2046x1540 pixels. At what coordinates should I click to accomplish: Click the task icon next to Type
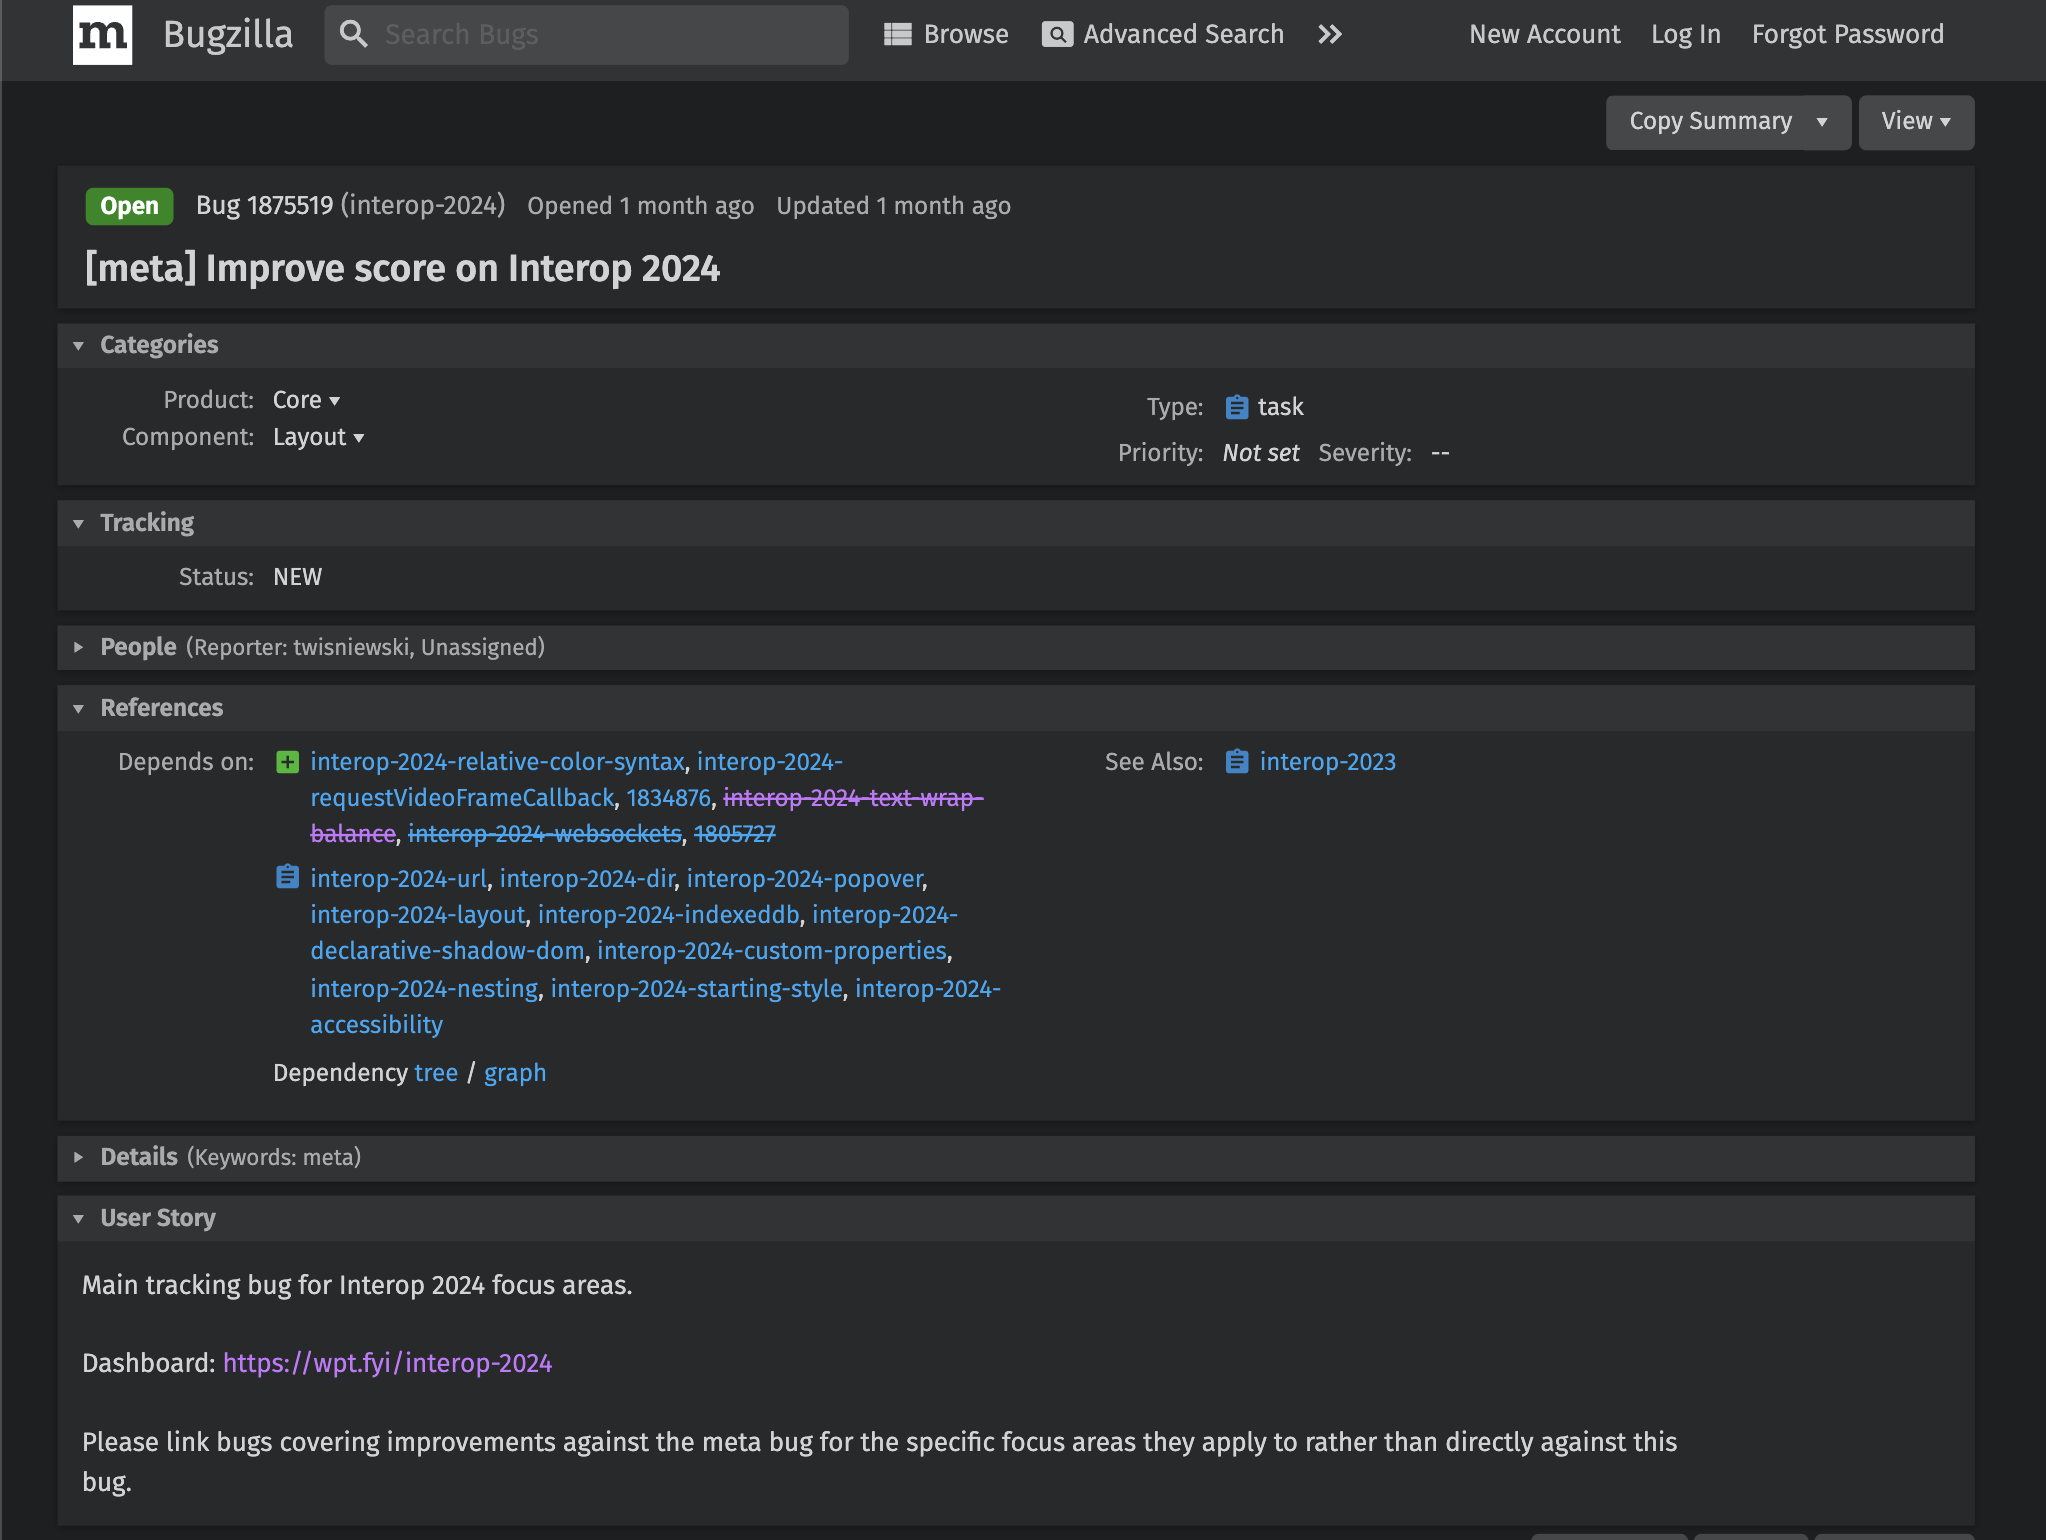point(1237,407)
